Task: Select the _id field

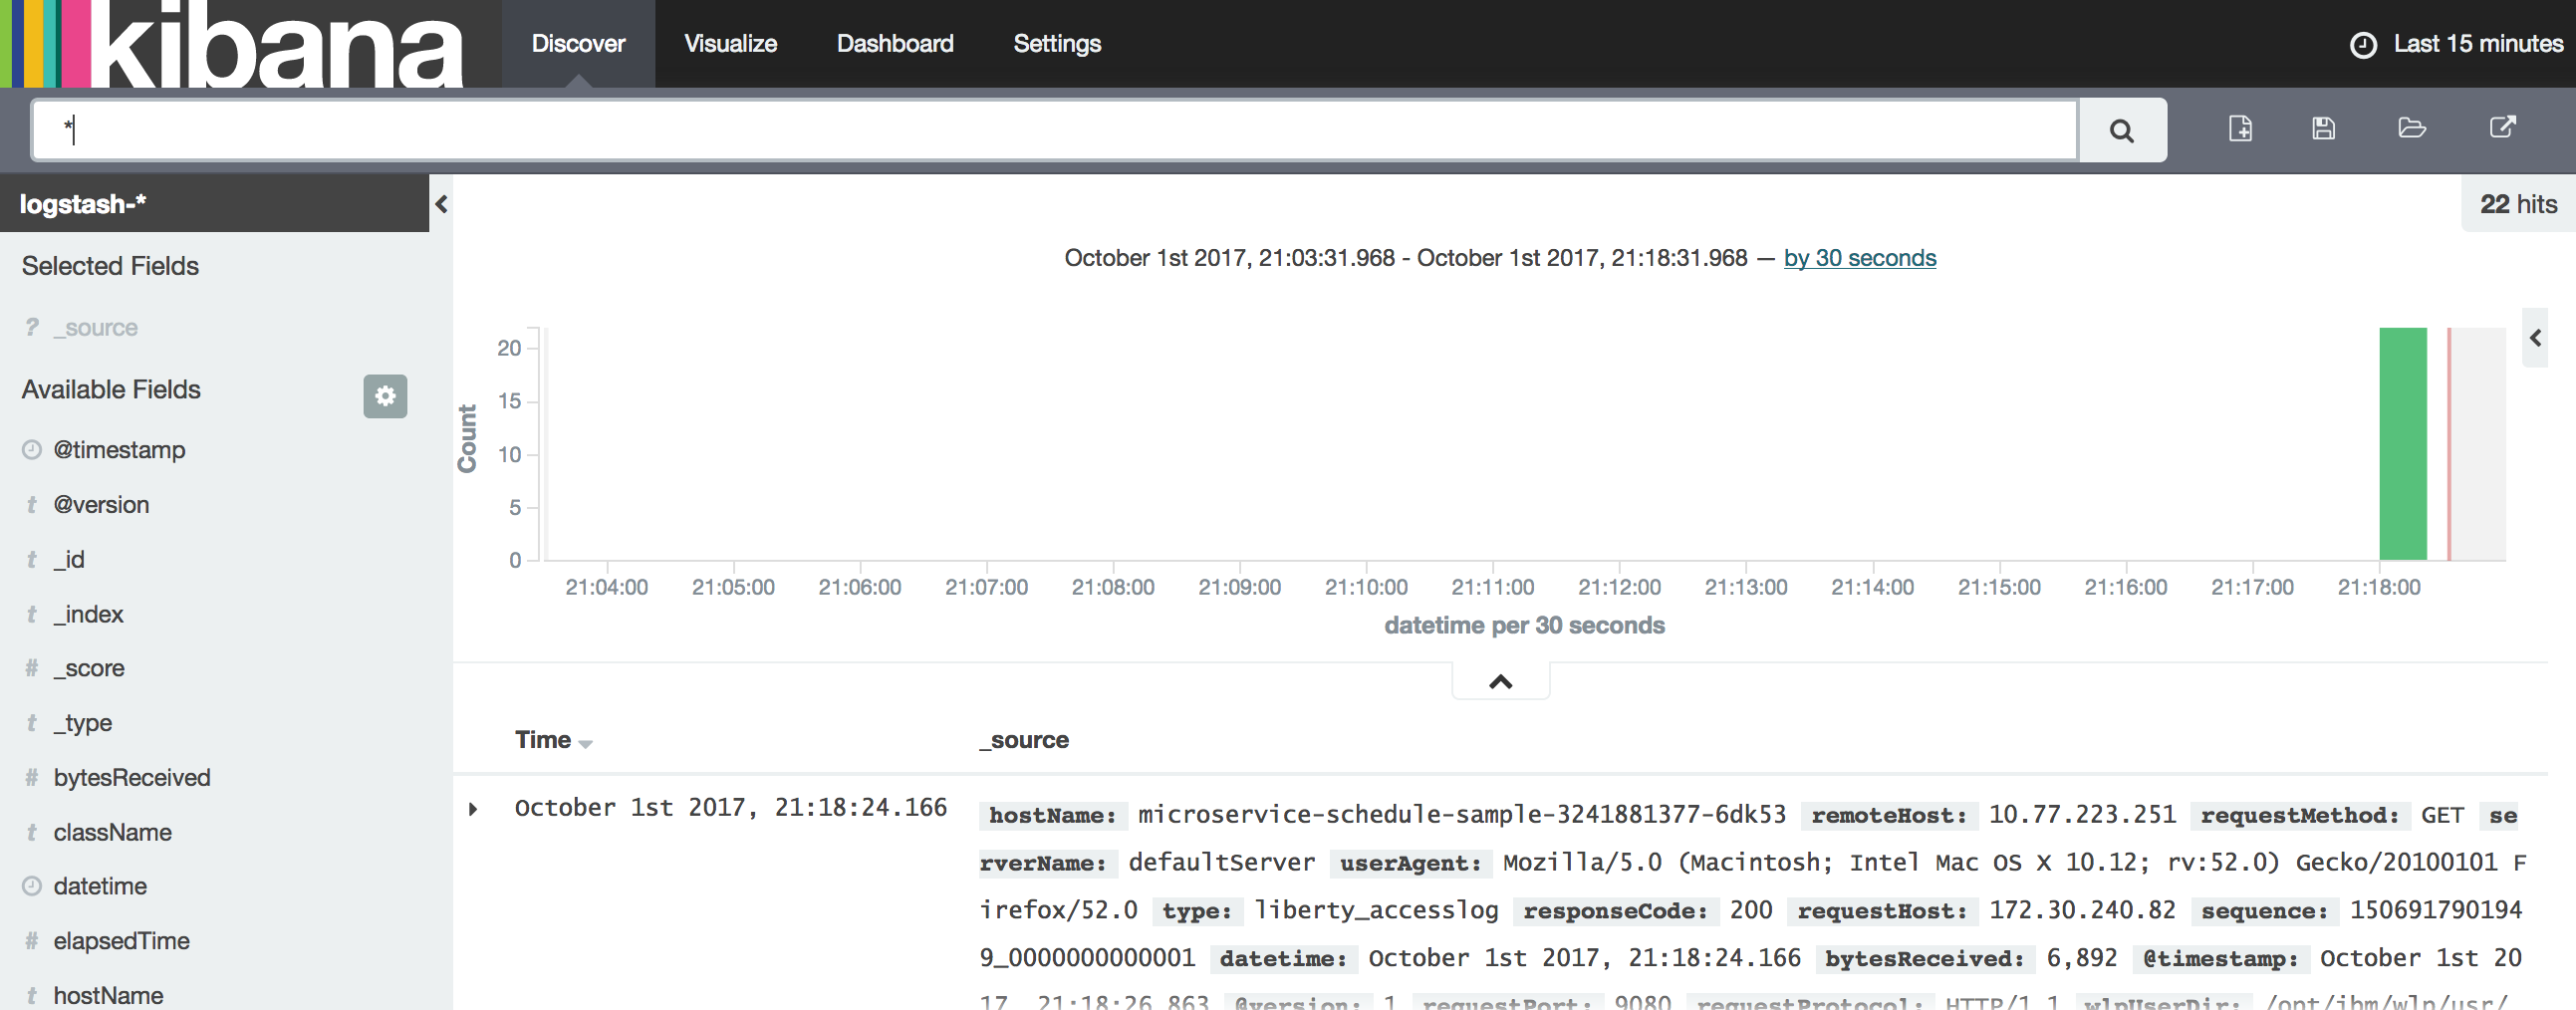Action: (69, 560)
